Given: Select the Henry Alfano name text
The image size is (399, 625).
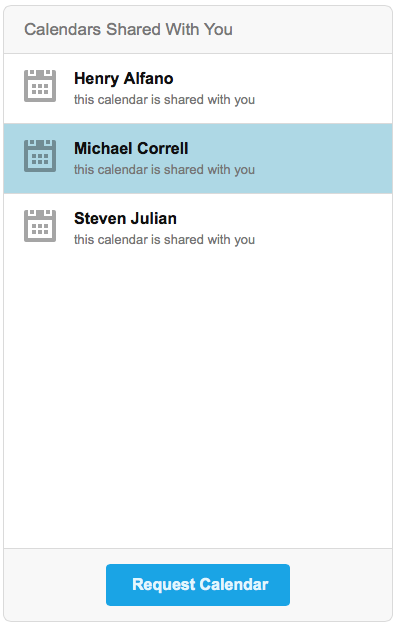Looking at the screenshot, I should pyautogui.click(x=124, y=79).
